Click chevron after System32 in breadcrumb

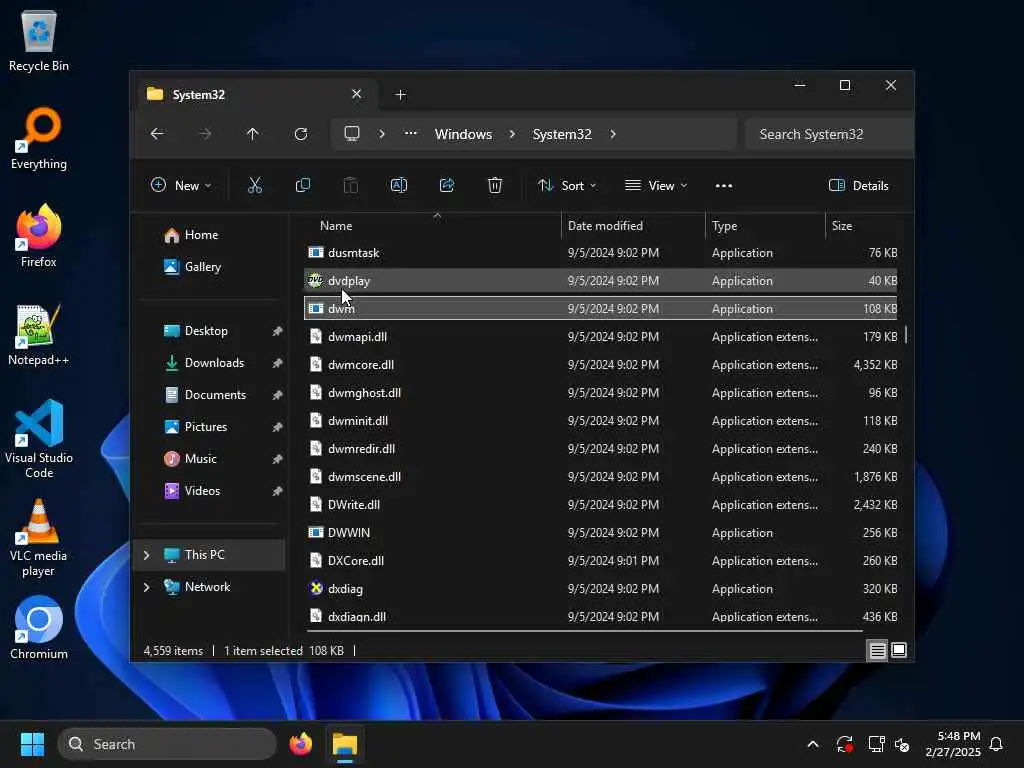613,134
